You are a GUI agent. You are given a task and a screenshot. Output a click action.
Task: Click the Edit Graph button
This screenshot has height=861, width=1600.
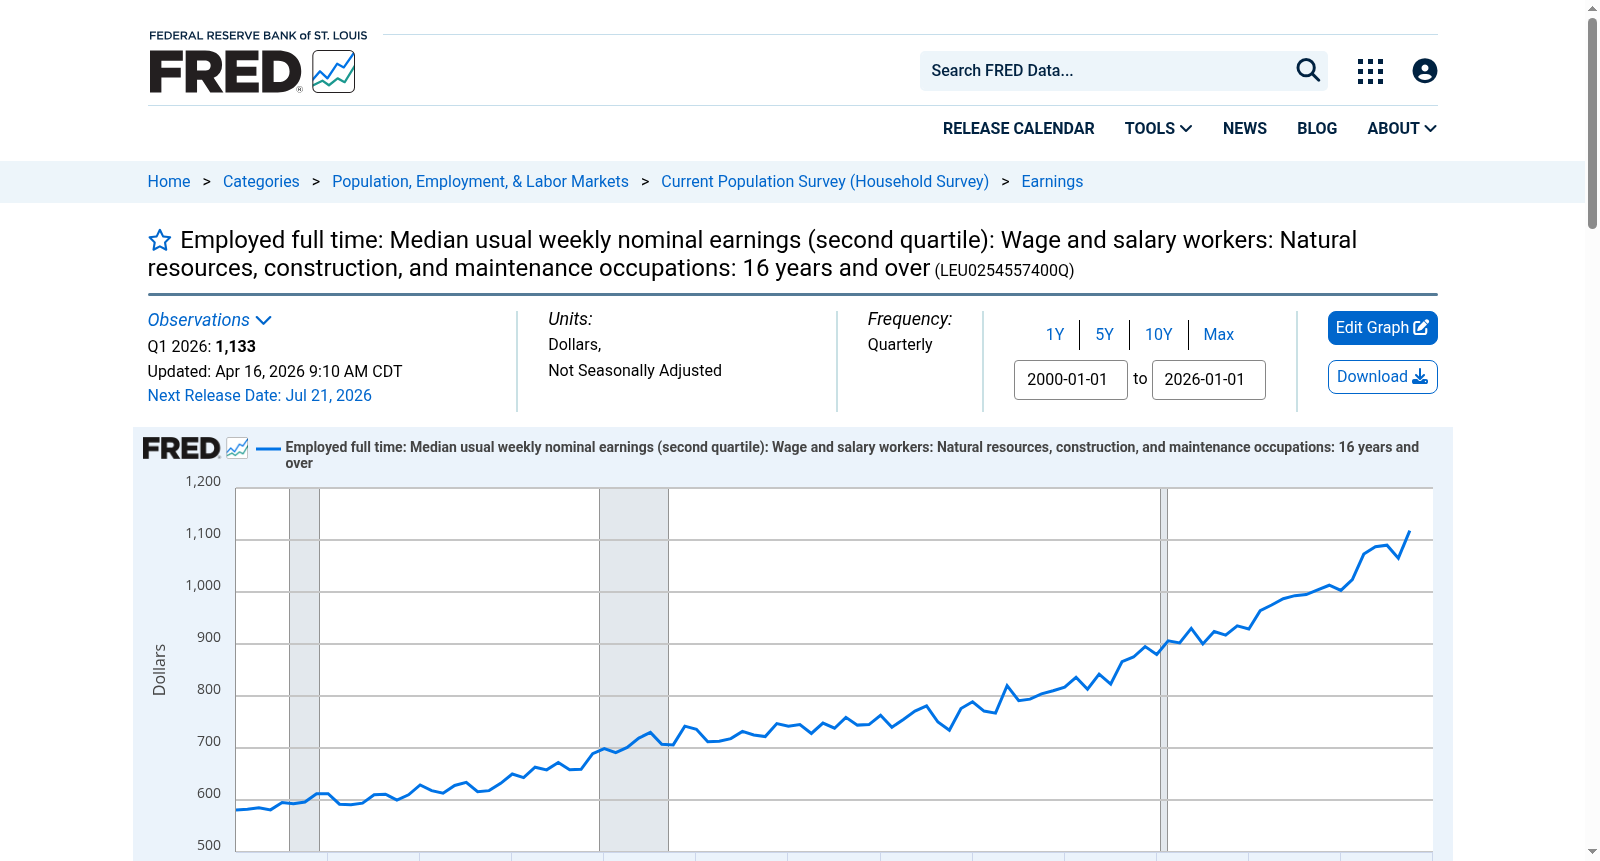click(1382, 328)
